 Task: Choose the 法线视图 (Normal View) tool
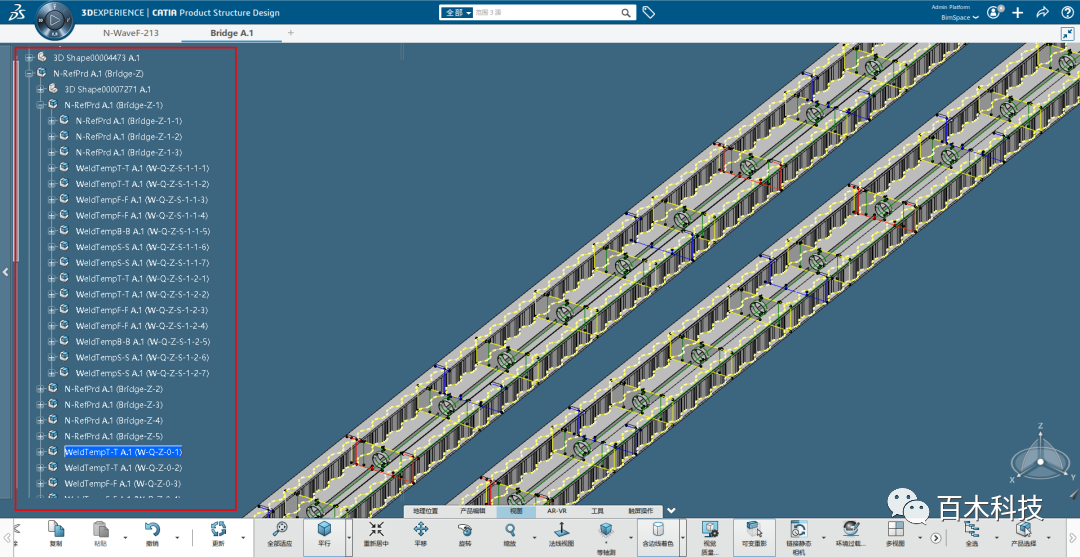click(x=561, y=532)
